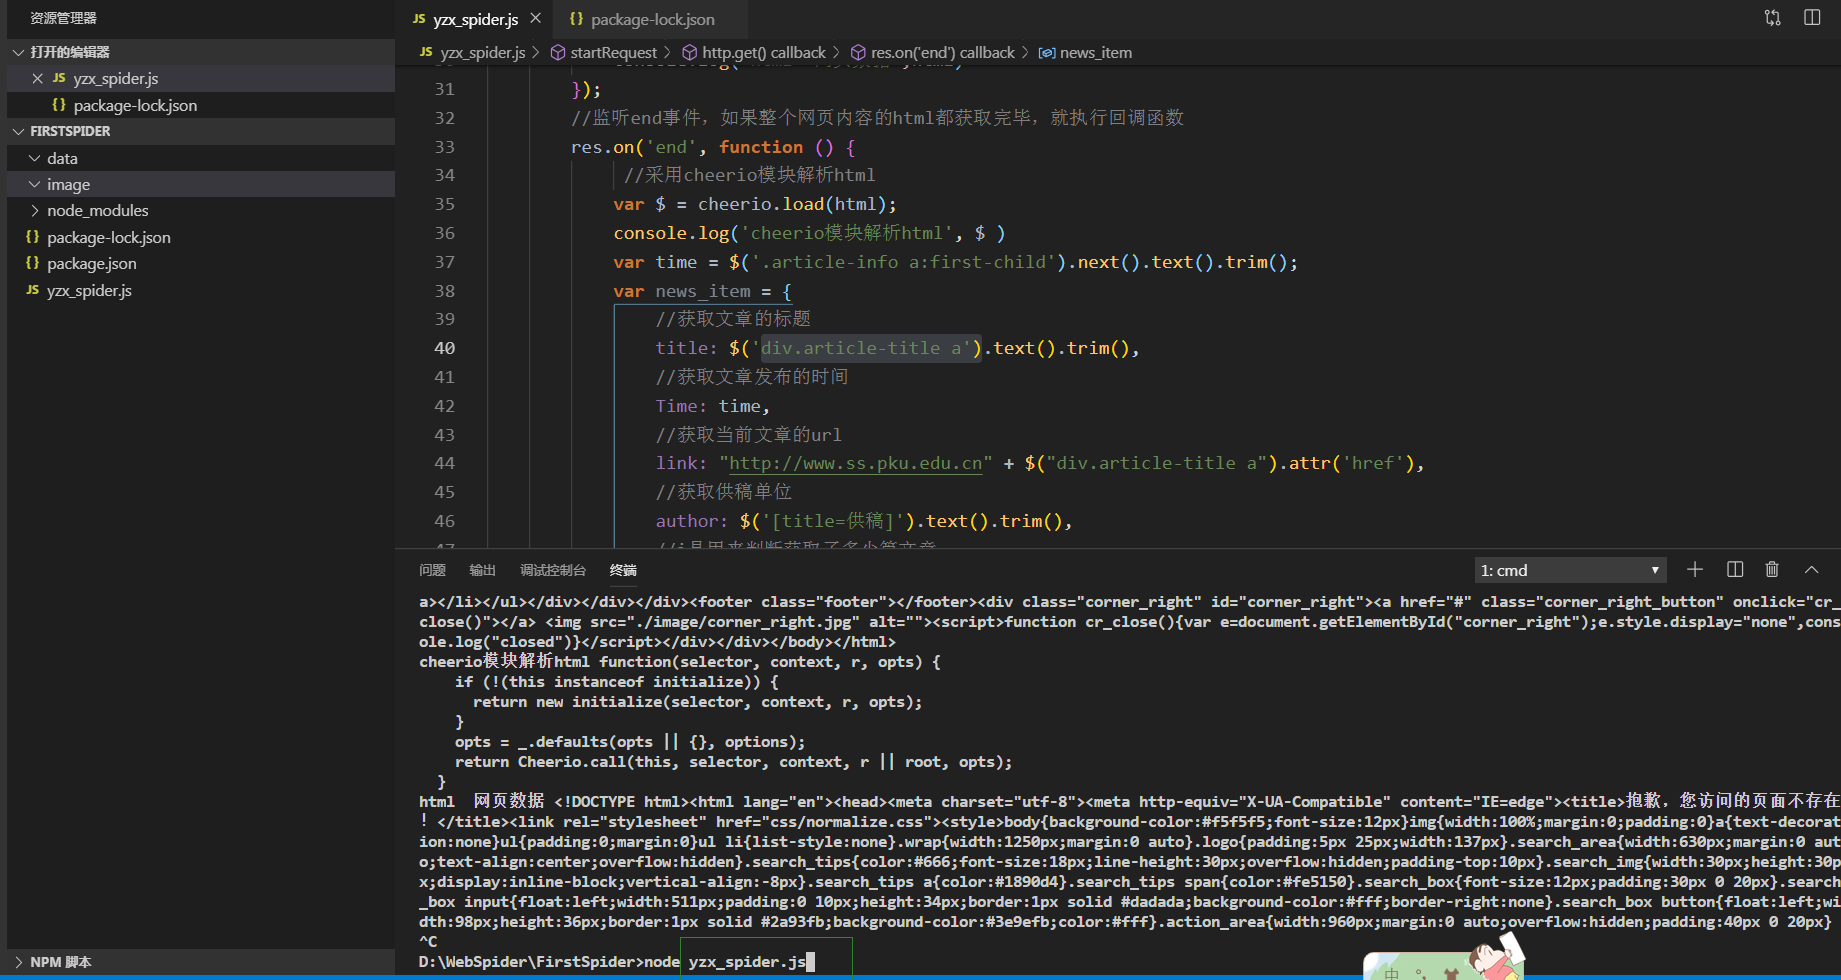Viewport: 1841px width, 980px height.
Task: Kill terminal using the trash icon
Action: tap(1772, 569)
